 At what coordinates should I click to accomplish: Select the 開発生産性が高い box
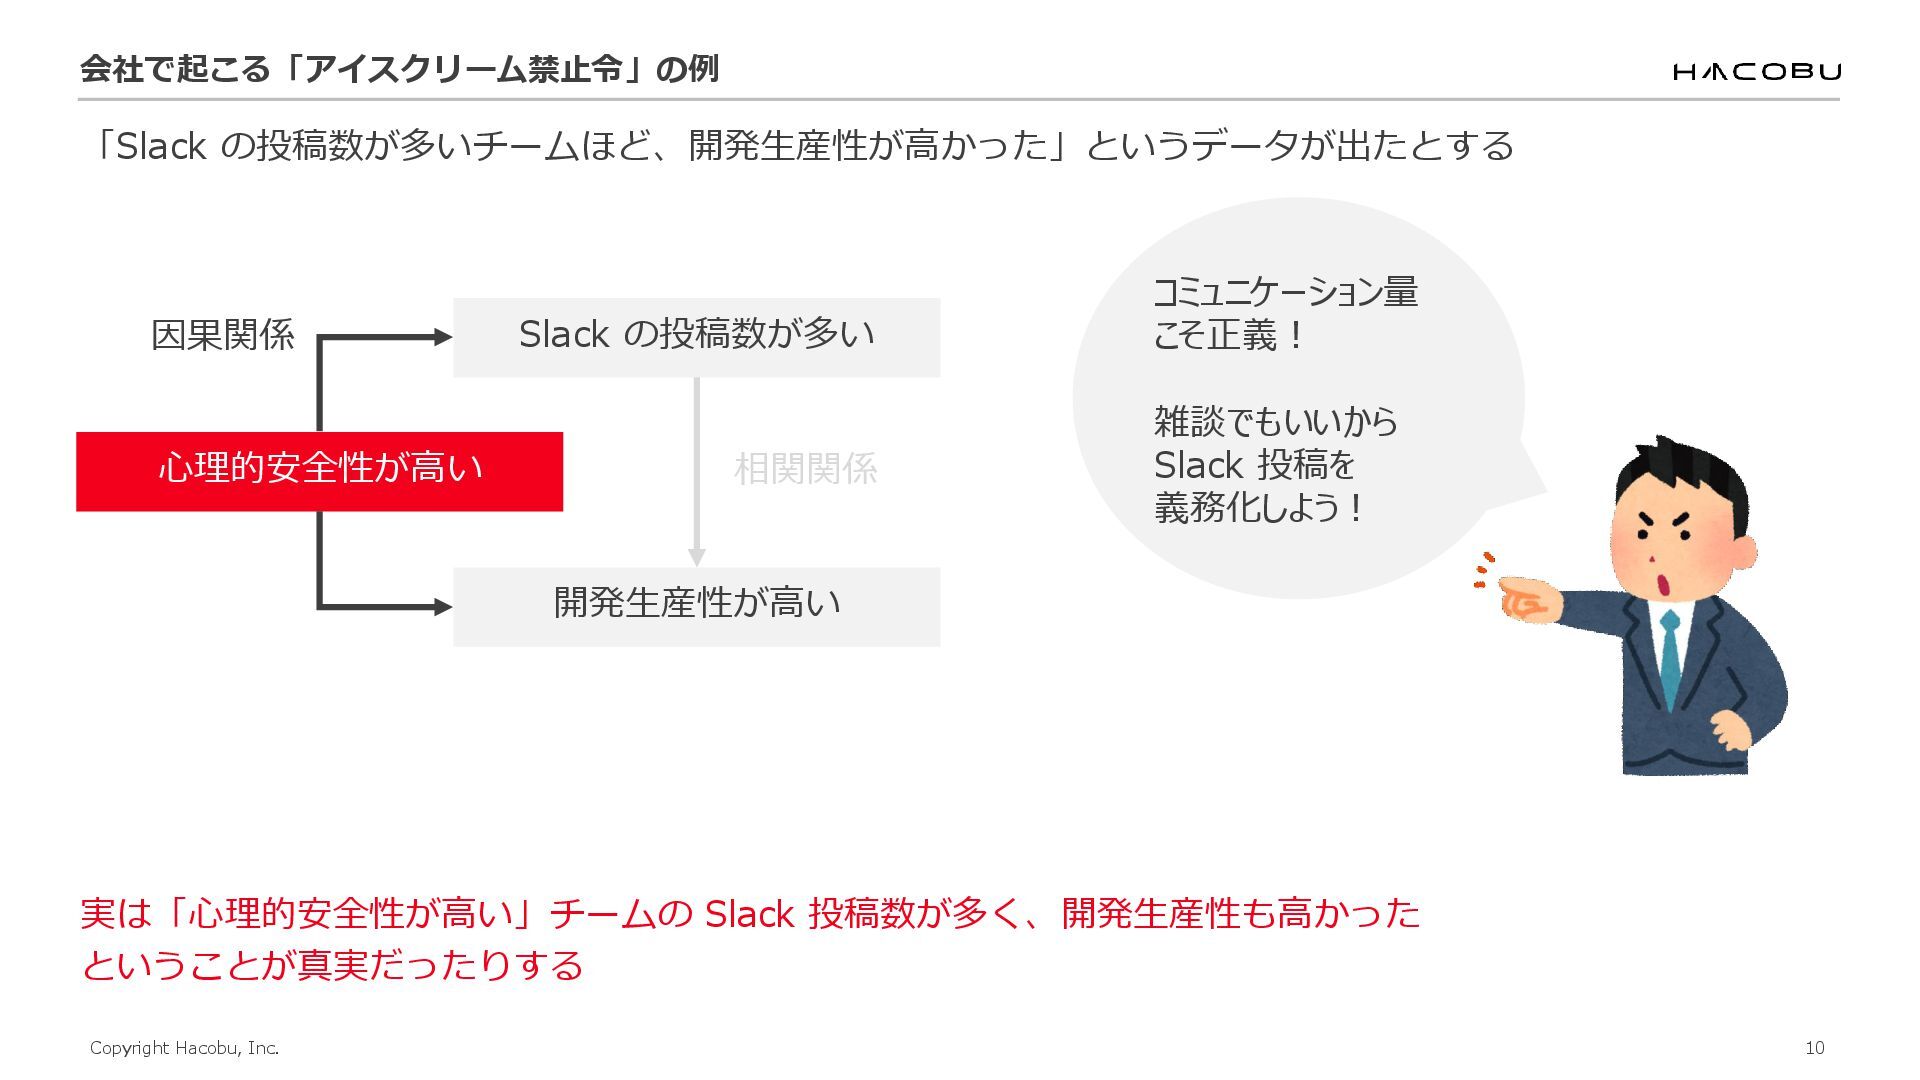tap(696, 606)
